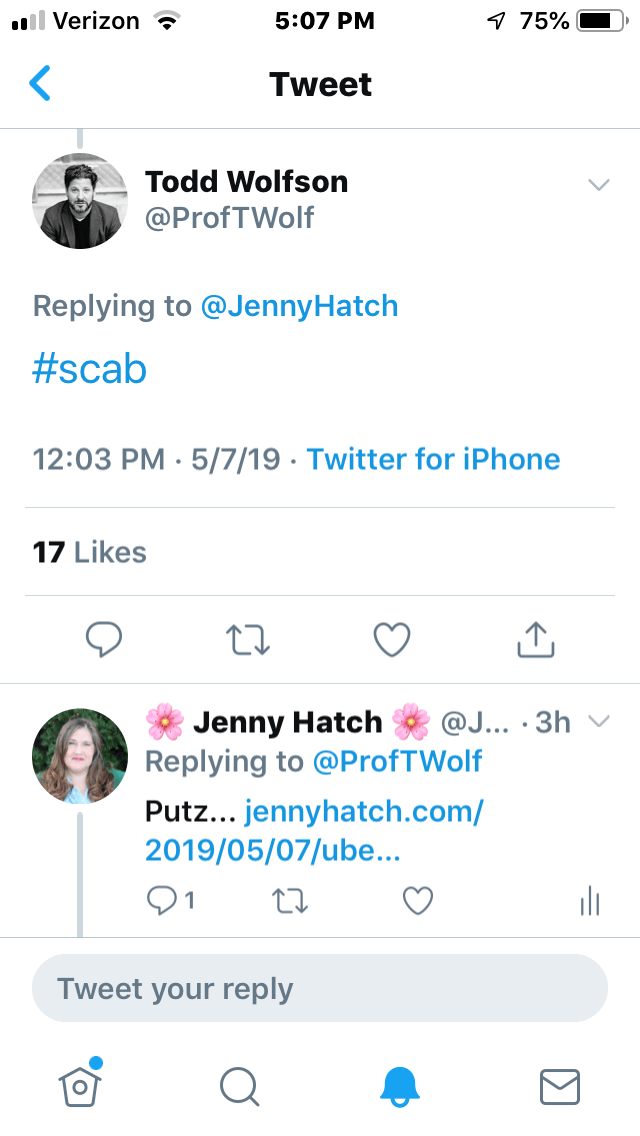Reply to Jenny Hatch's Putz tweet
Screen dimensions: 640x1136
point(161,901)
